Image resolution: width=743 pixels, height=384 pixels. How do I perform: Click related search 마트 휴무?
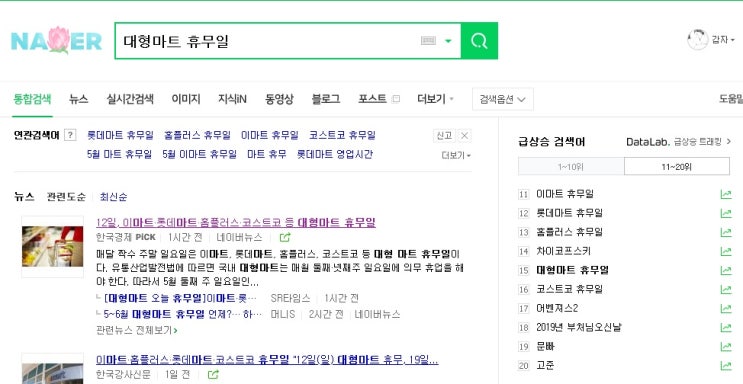(x=267, y=154)
